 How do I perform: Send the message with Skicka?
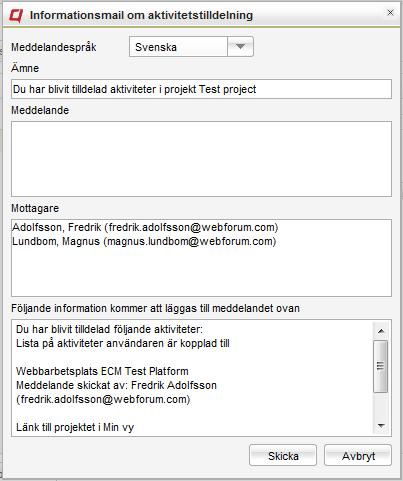pos(283,455)
